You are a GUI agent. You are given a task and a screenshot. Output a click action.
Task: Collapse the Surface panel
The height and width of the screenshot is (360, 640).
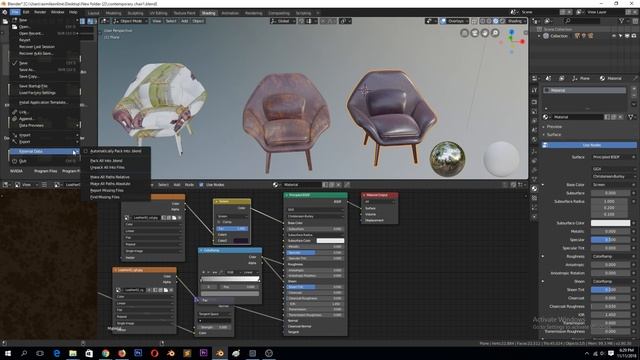point(553,135)
